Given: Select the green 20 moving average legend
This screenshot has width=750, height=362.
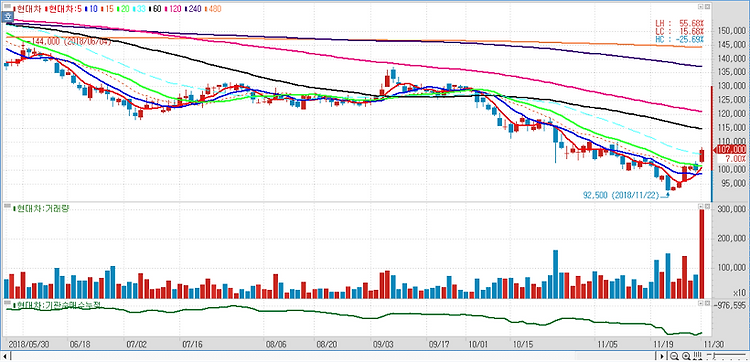Looking at the screenshot, I should tap(123, 9).
